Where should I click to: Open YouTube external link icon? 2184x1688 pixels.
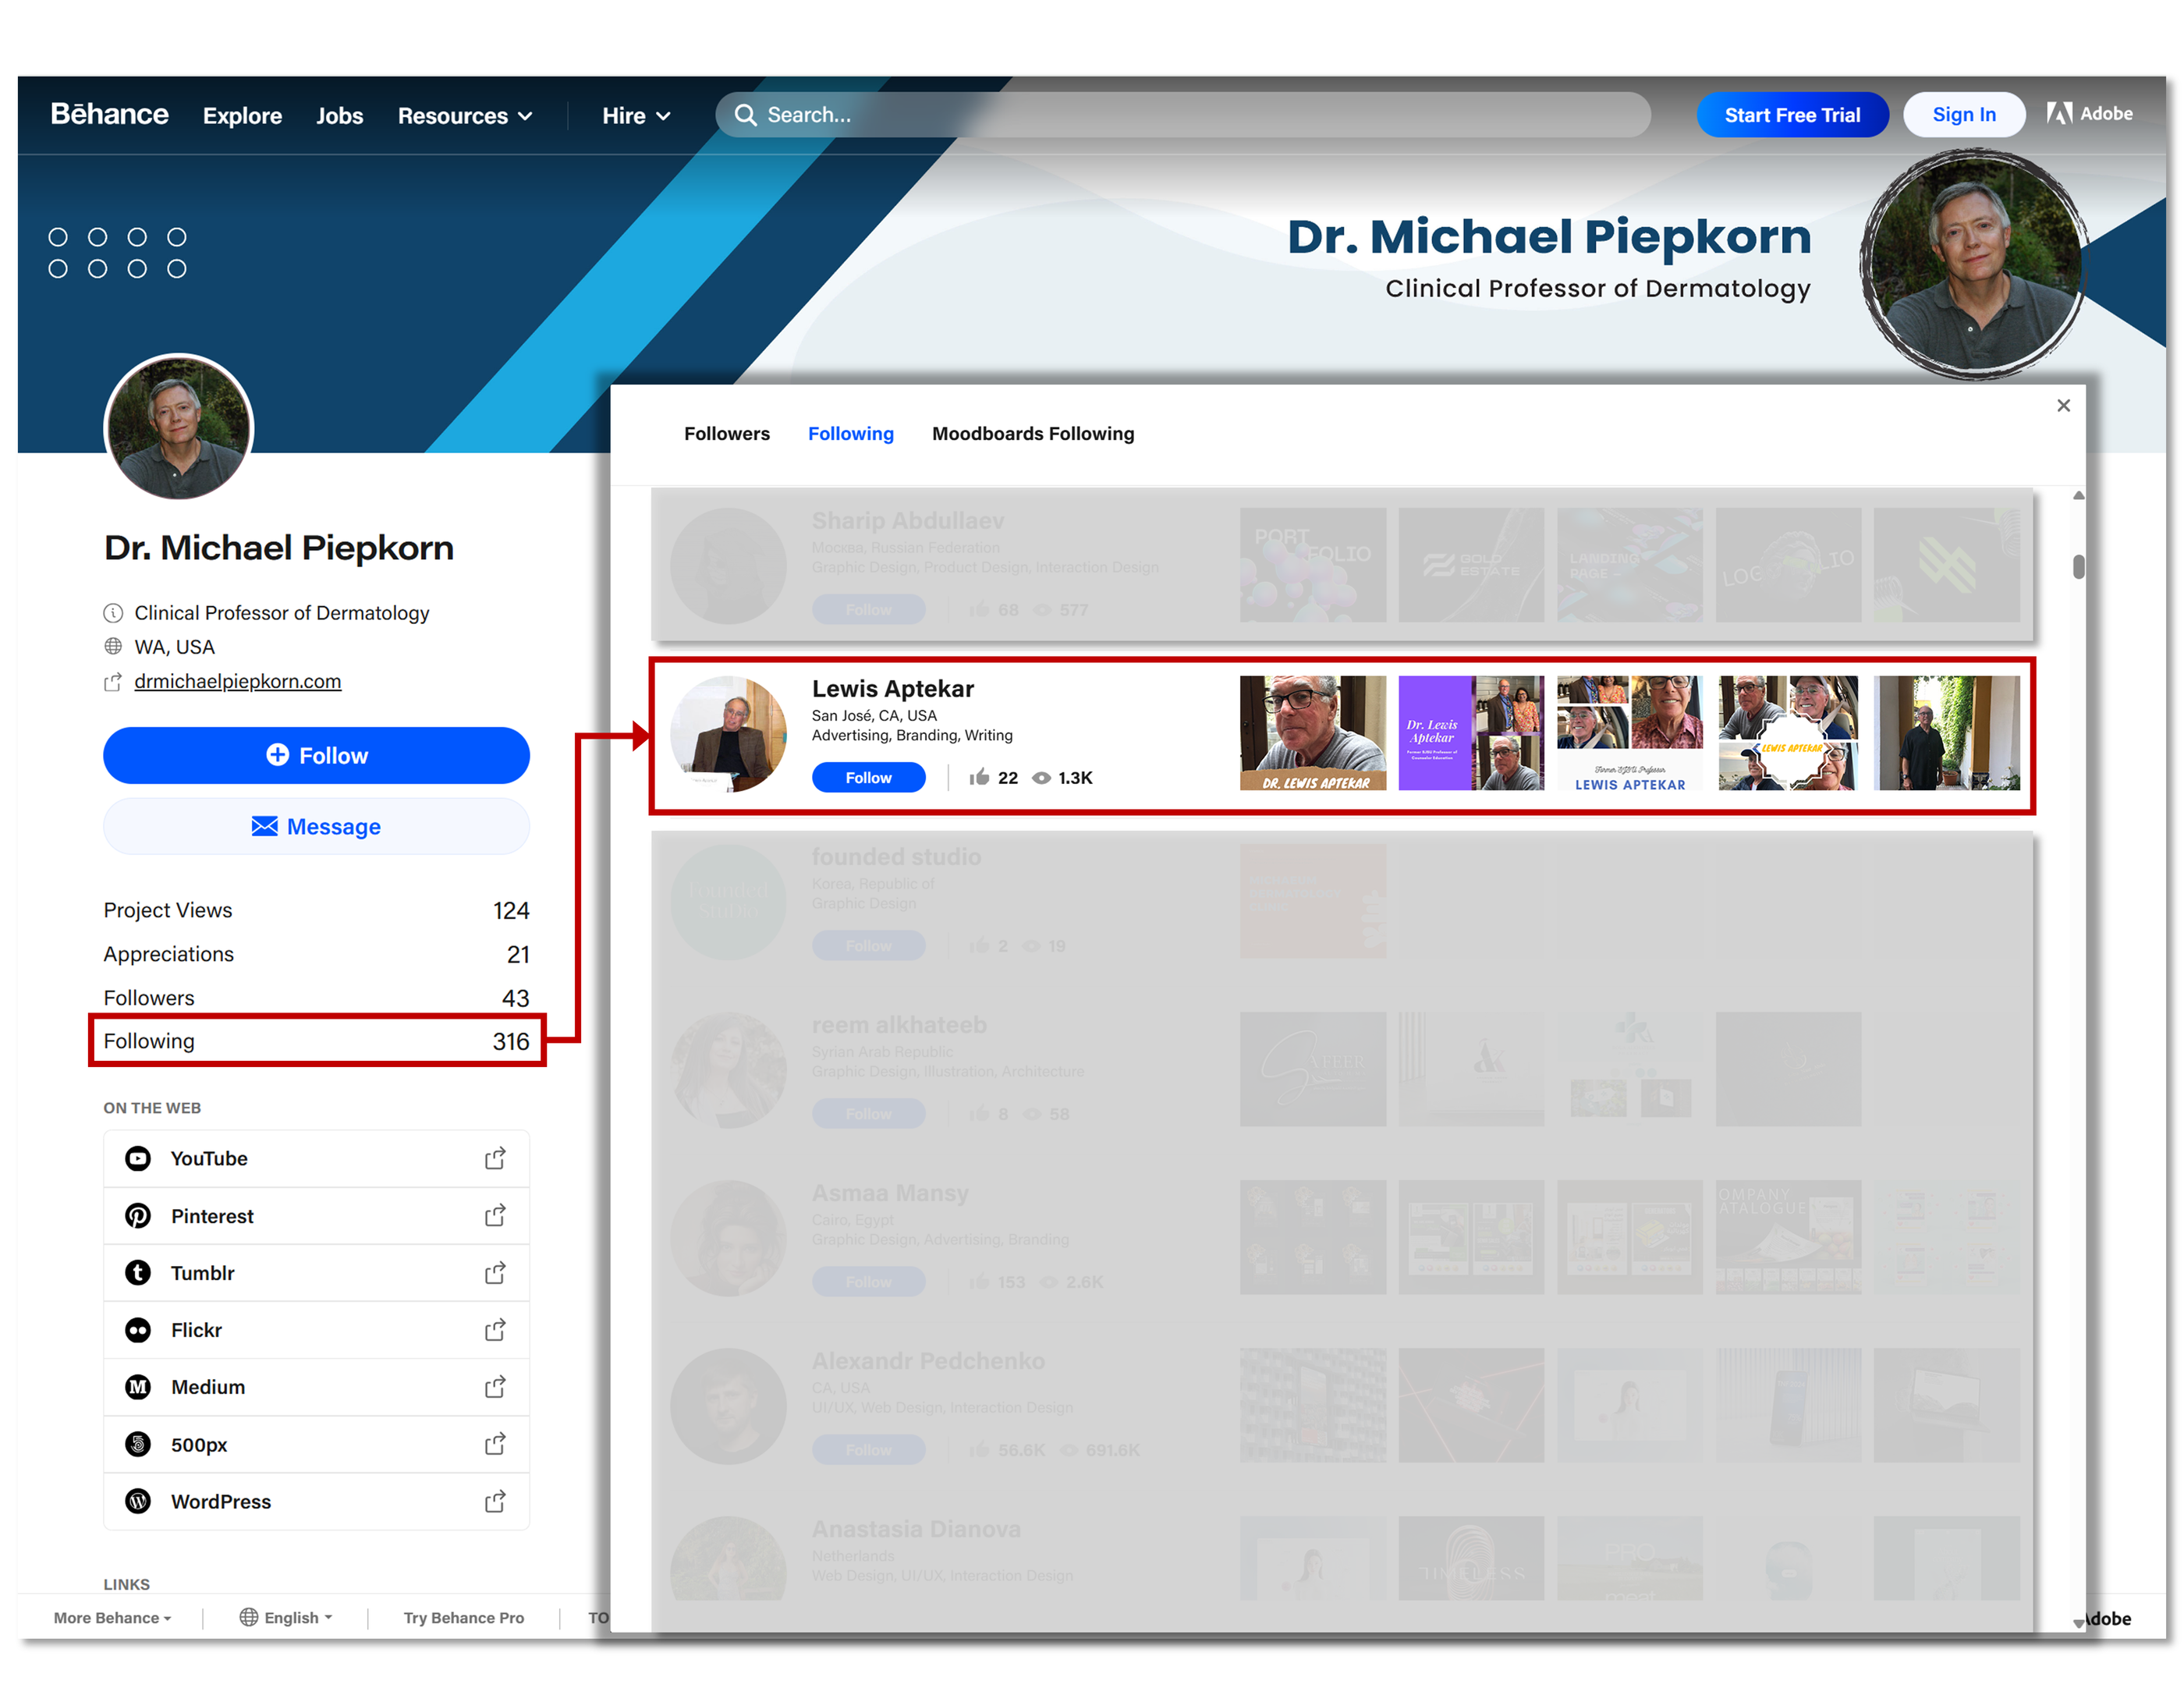pyautogui.click(x=495, y=1158)
